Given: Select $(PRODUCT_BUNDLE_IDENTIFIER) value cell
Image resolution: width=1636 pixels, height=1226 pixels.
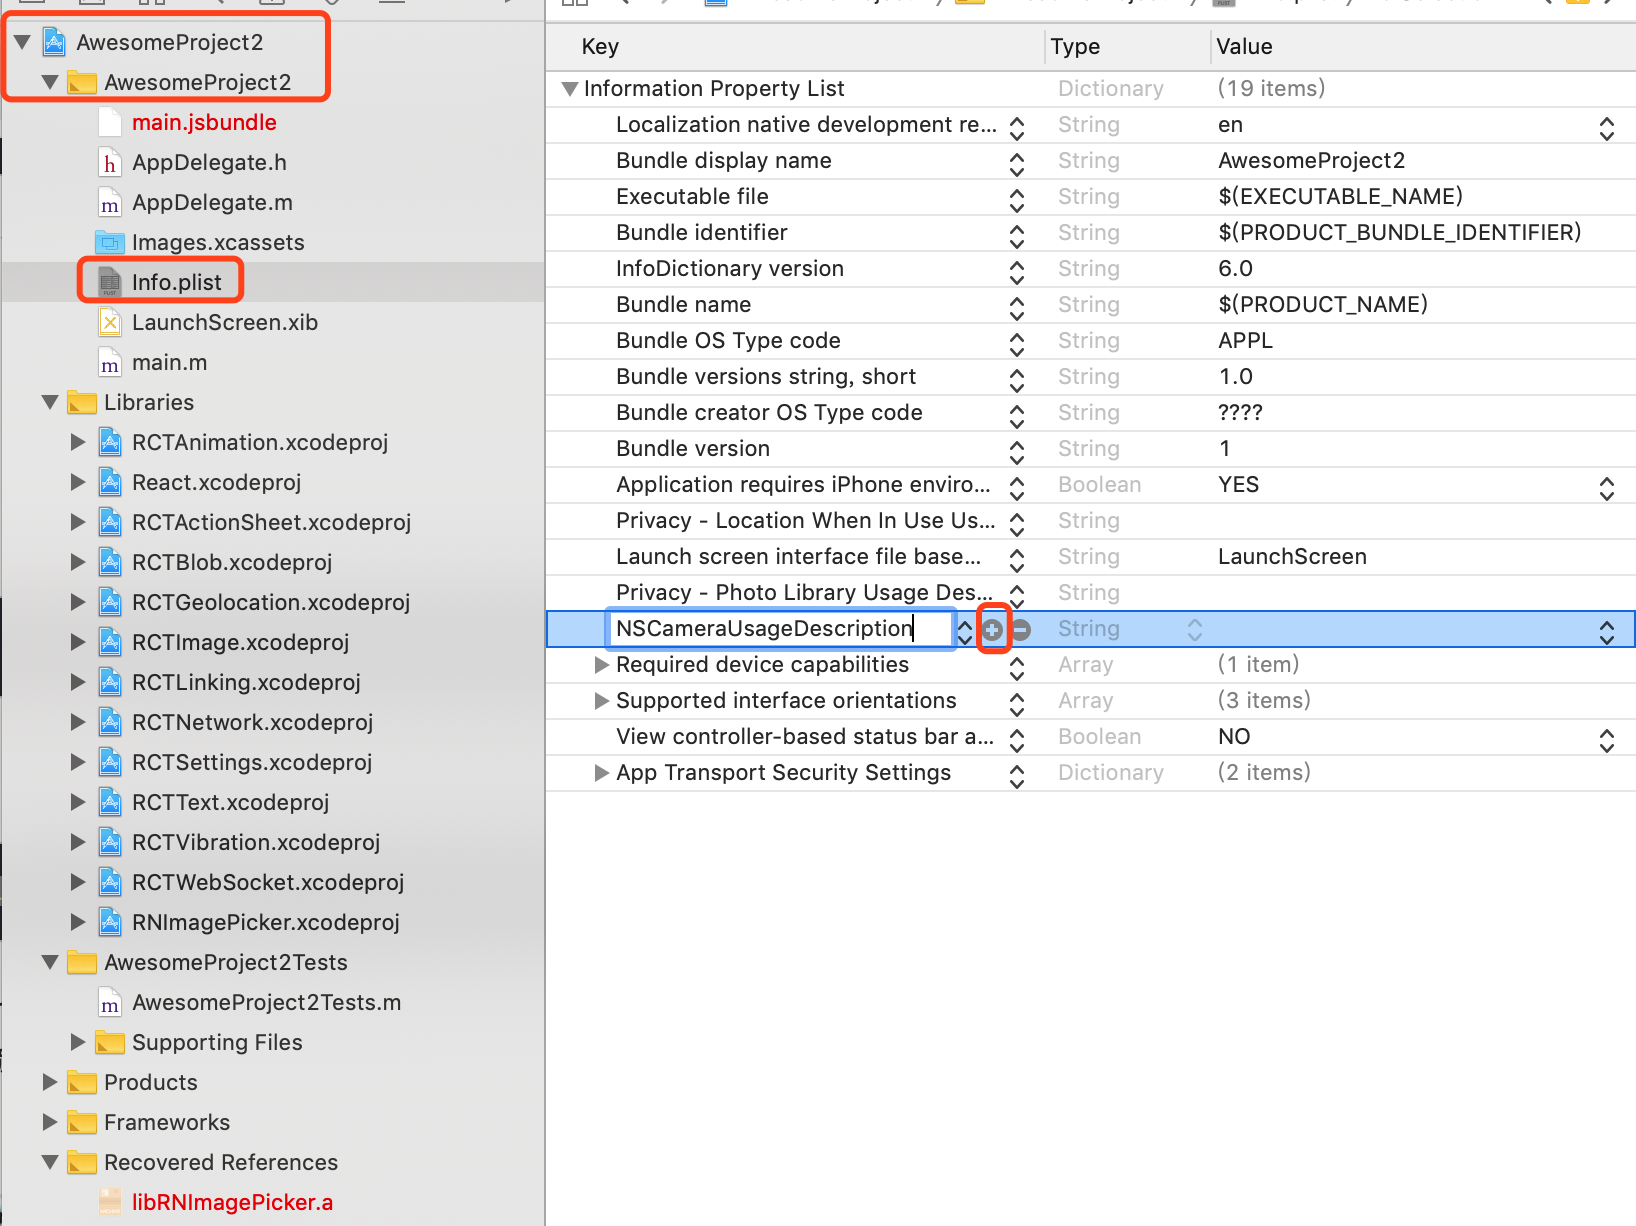Looking at the screenshot, I should point(1399,233).
